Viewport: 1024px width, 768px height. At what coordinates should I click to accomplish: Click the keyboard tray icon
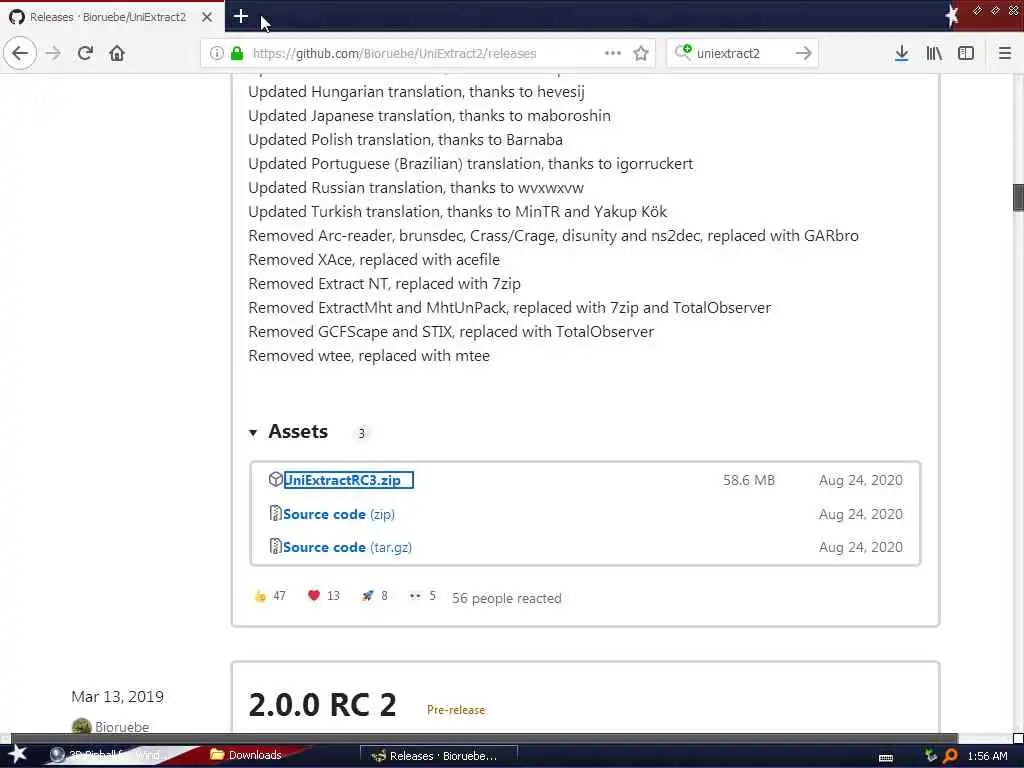coord(886,757)
